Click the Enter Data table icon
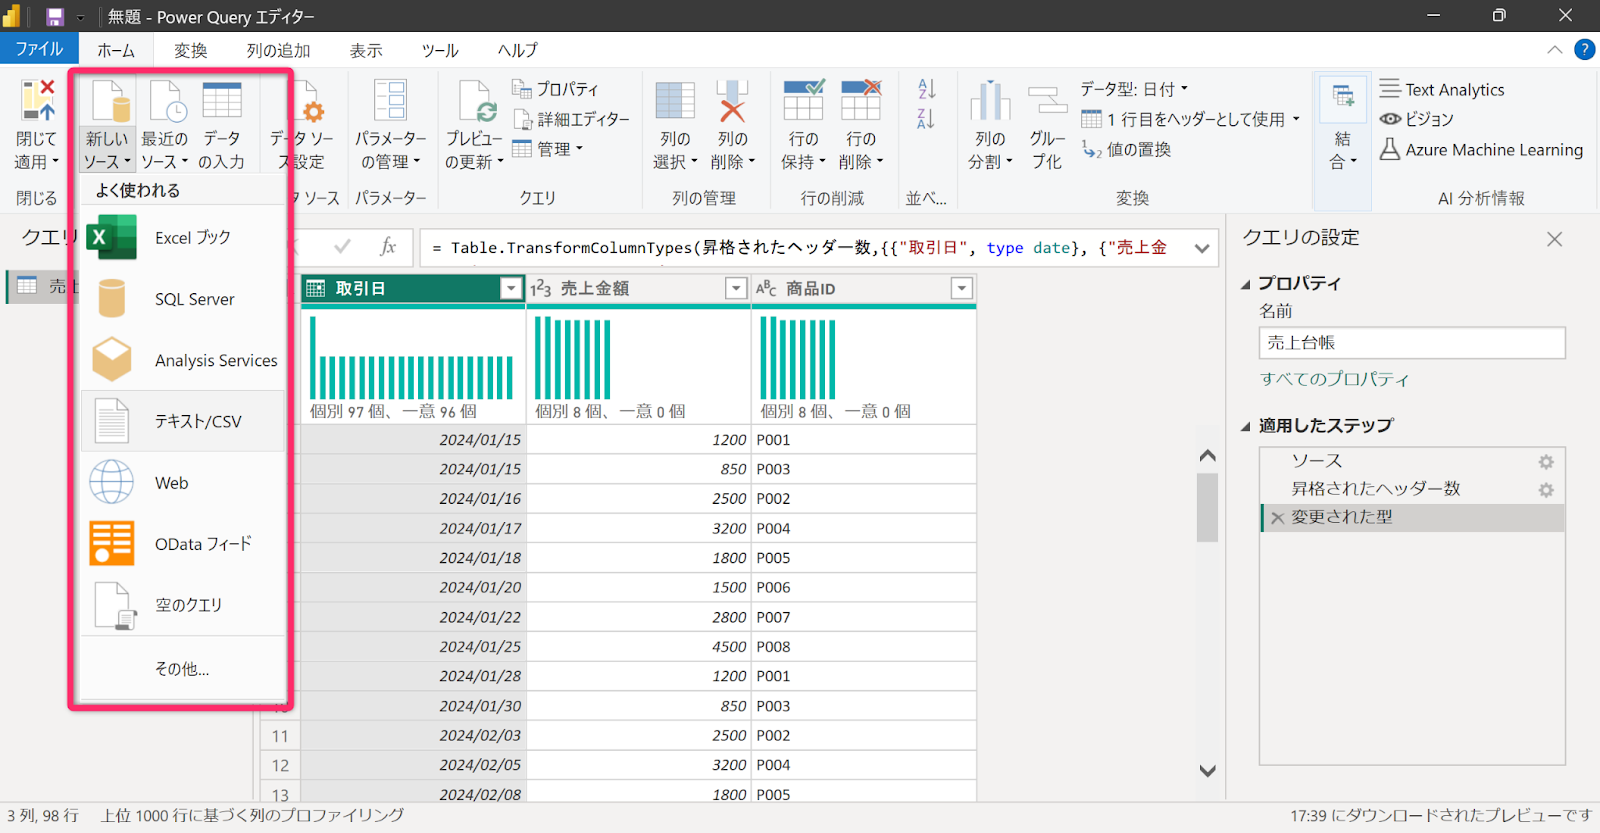 pos(222,101)
